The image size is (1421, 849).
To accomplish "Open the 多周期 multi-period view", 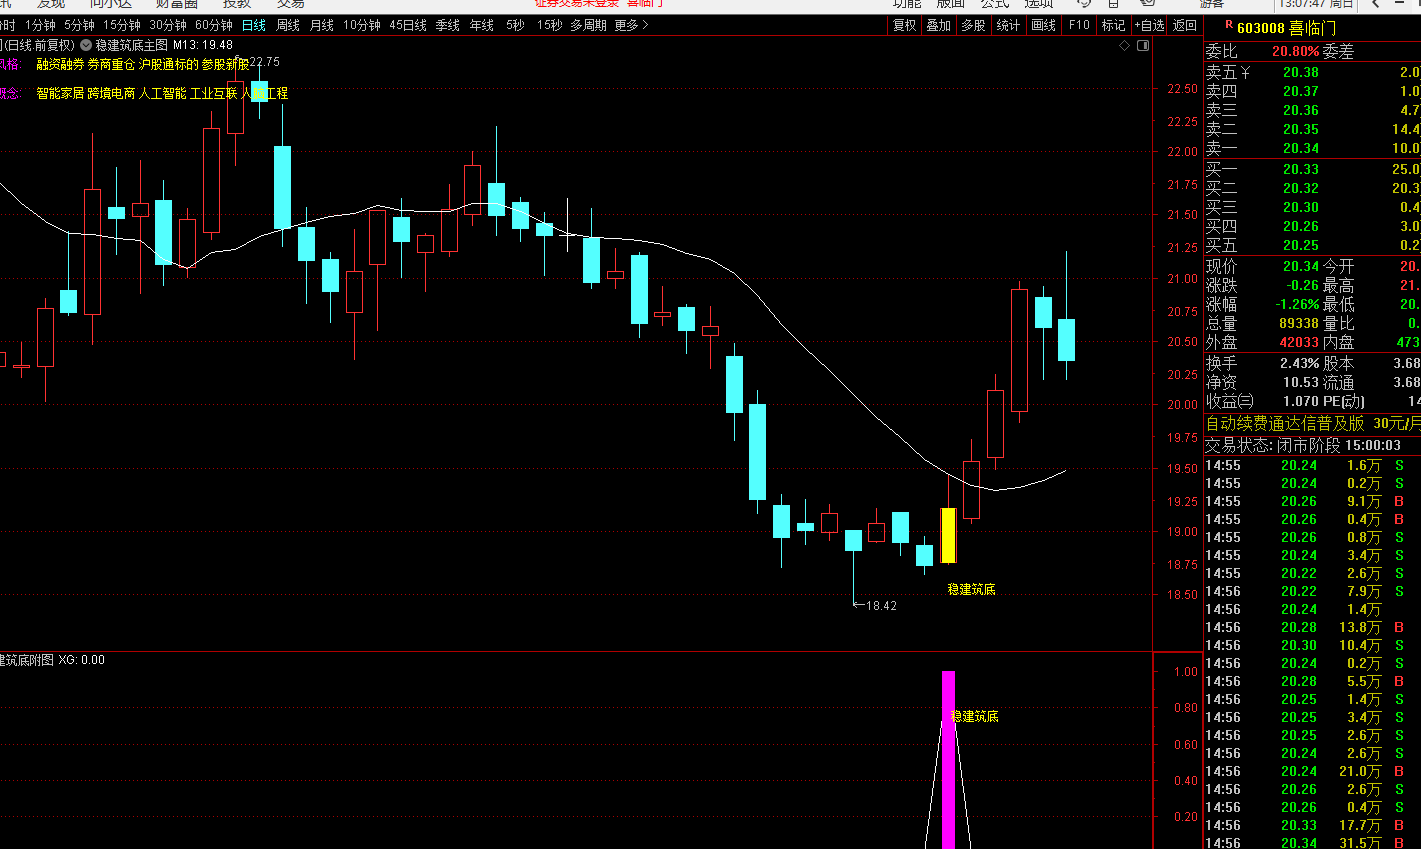I will coord(588,25).
